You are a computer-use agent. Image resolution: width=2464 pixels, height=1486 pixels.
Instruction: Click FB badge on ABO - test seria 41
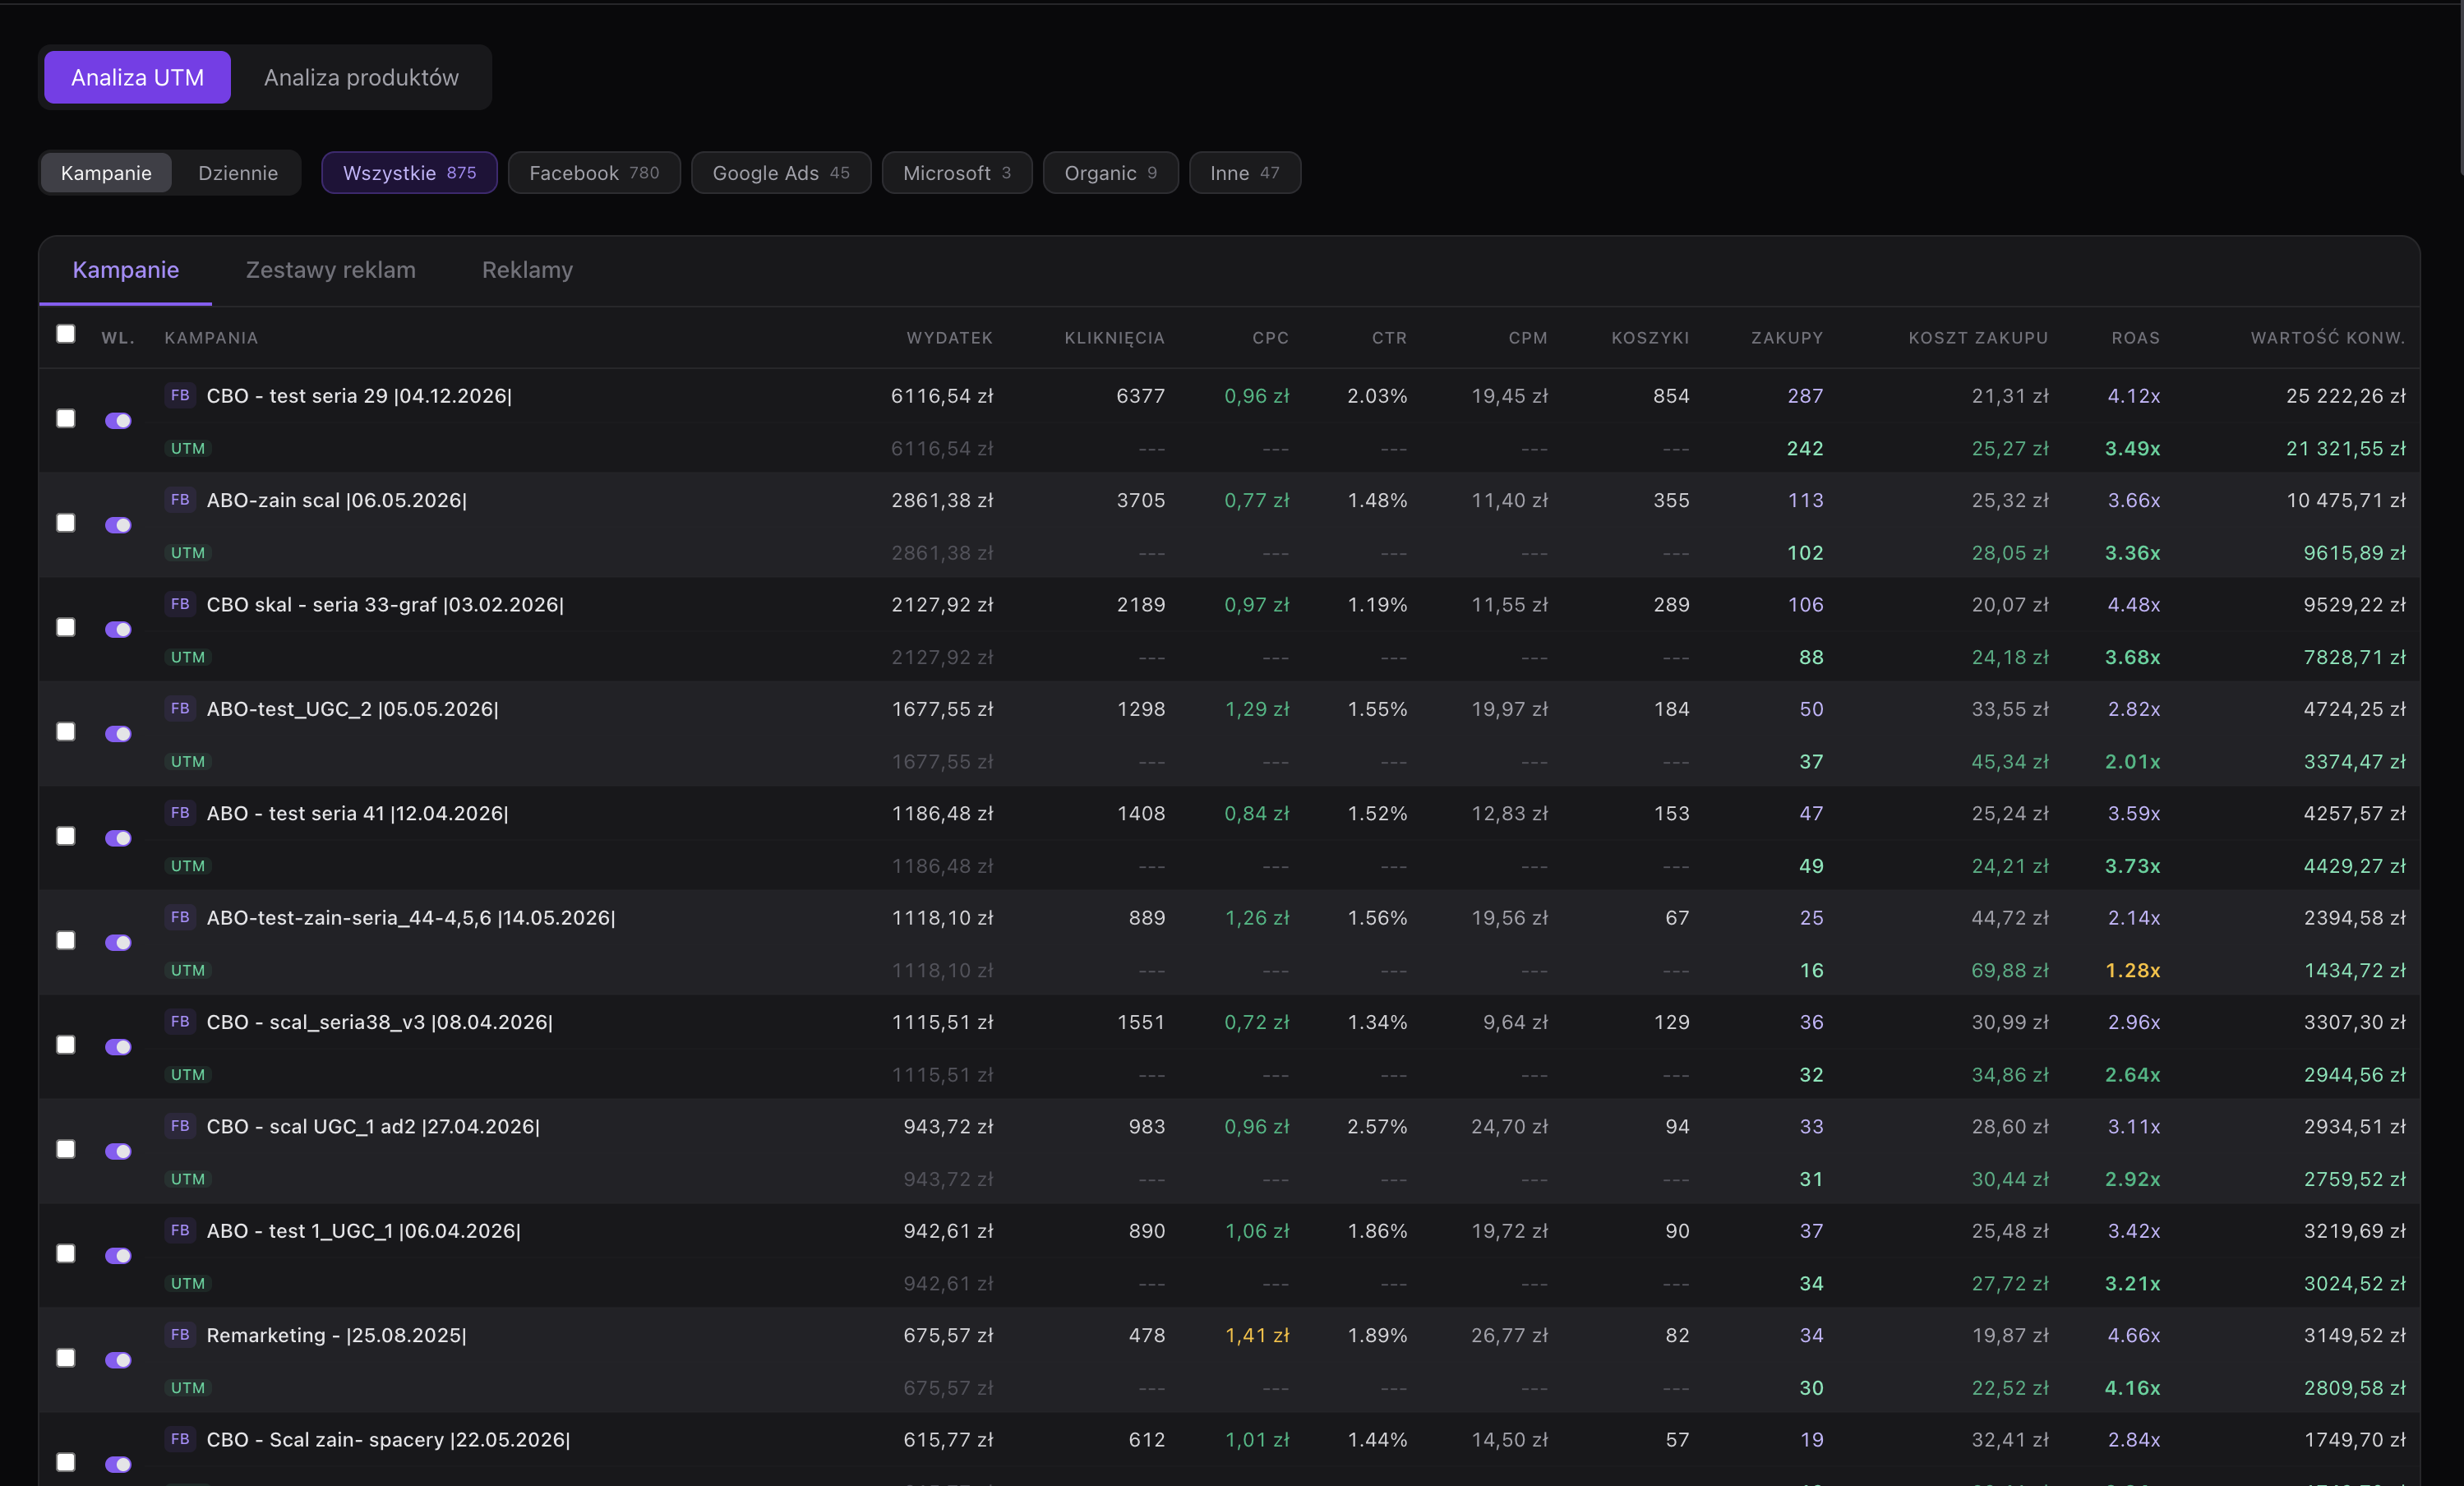[x=180, y=813]
